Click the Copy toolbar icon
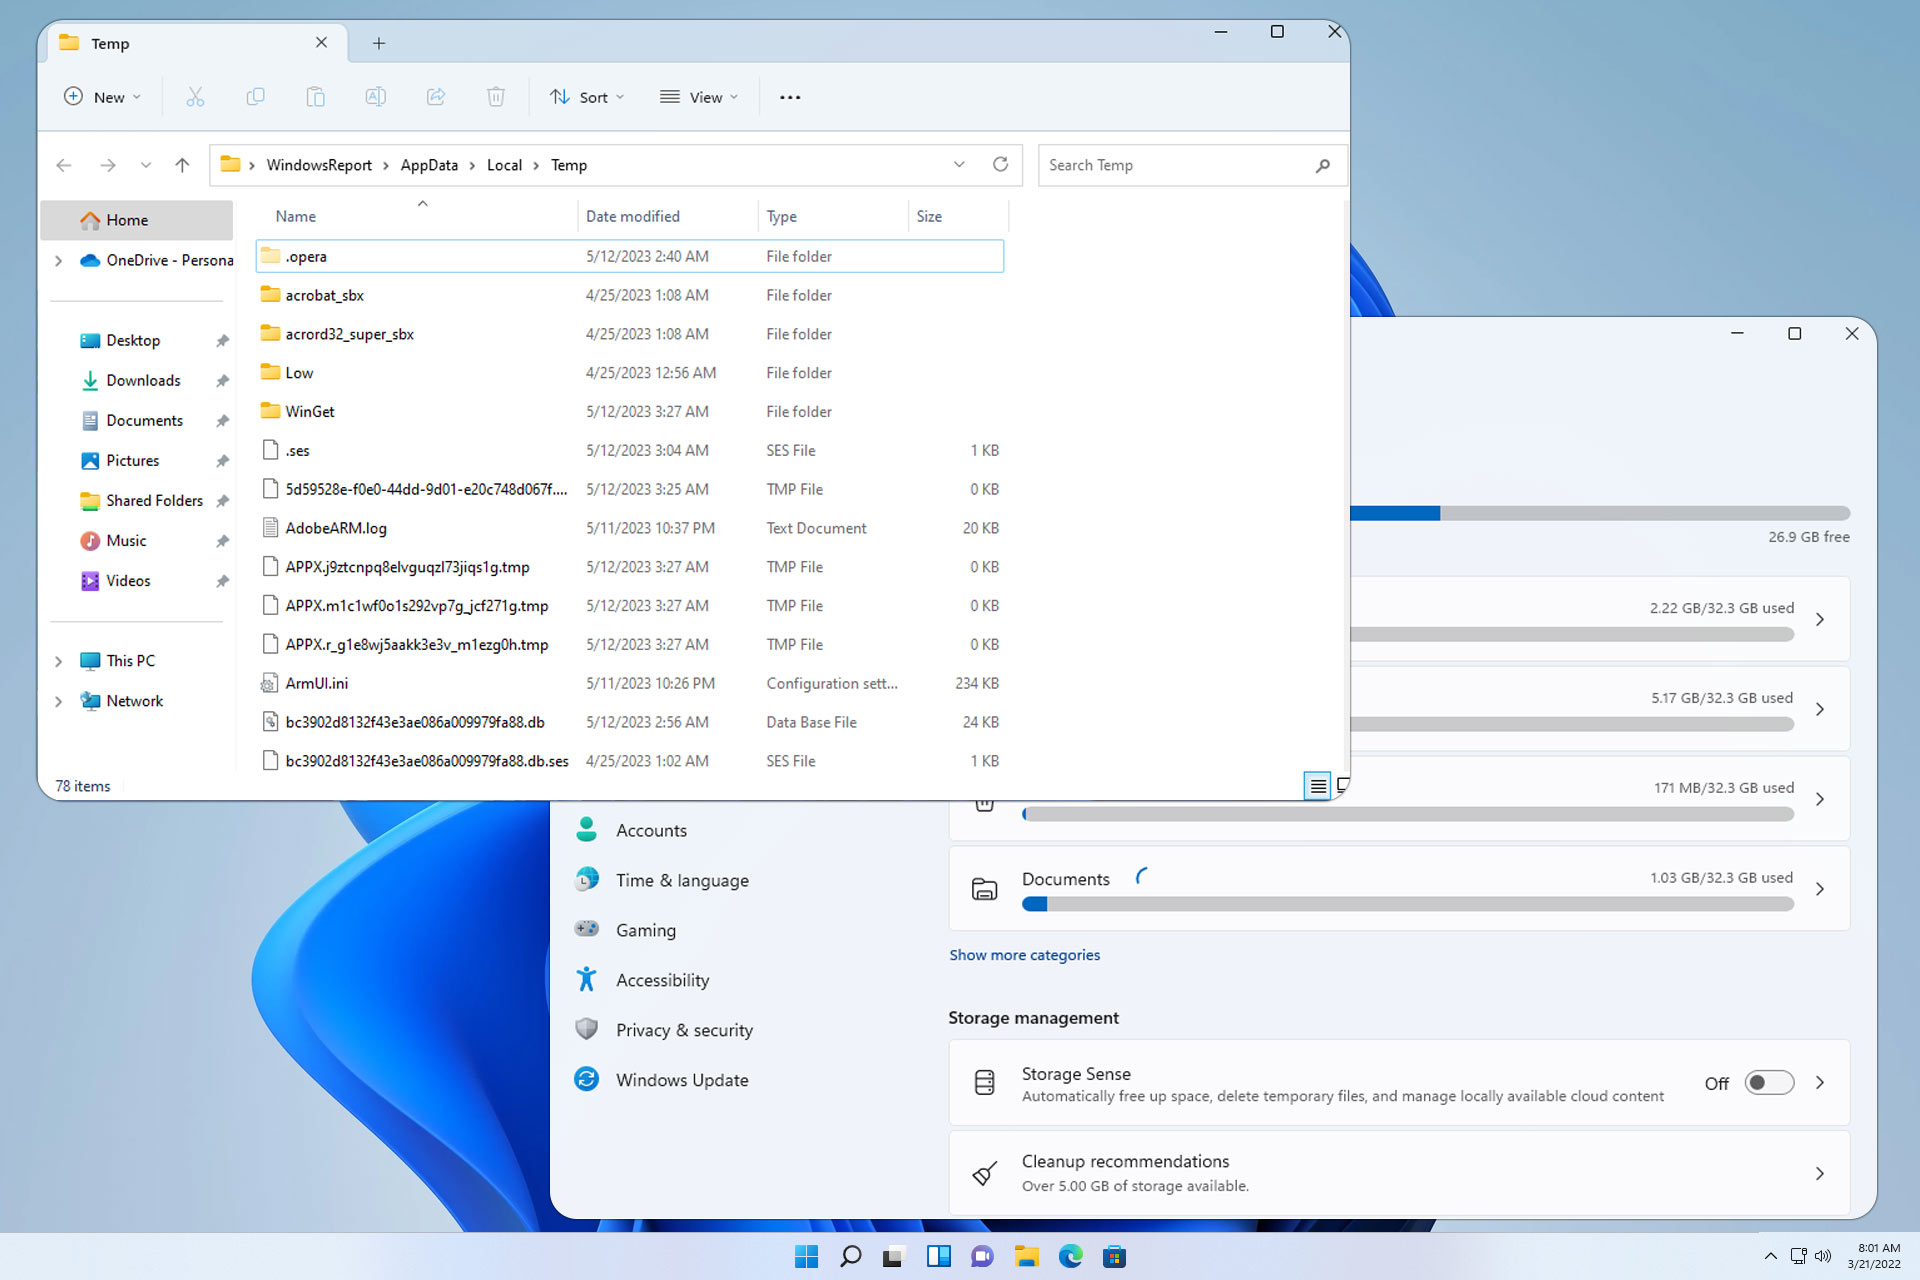The width and height of the screenshot is (1920, 1280). (x=256, y=96)
